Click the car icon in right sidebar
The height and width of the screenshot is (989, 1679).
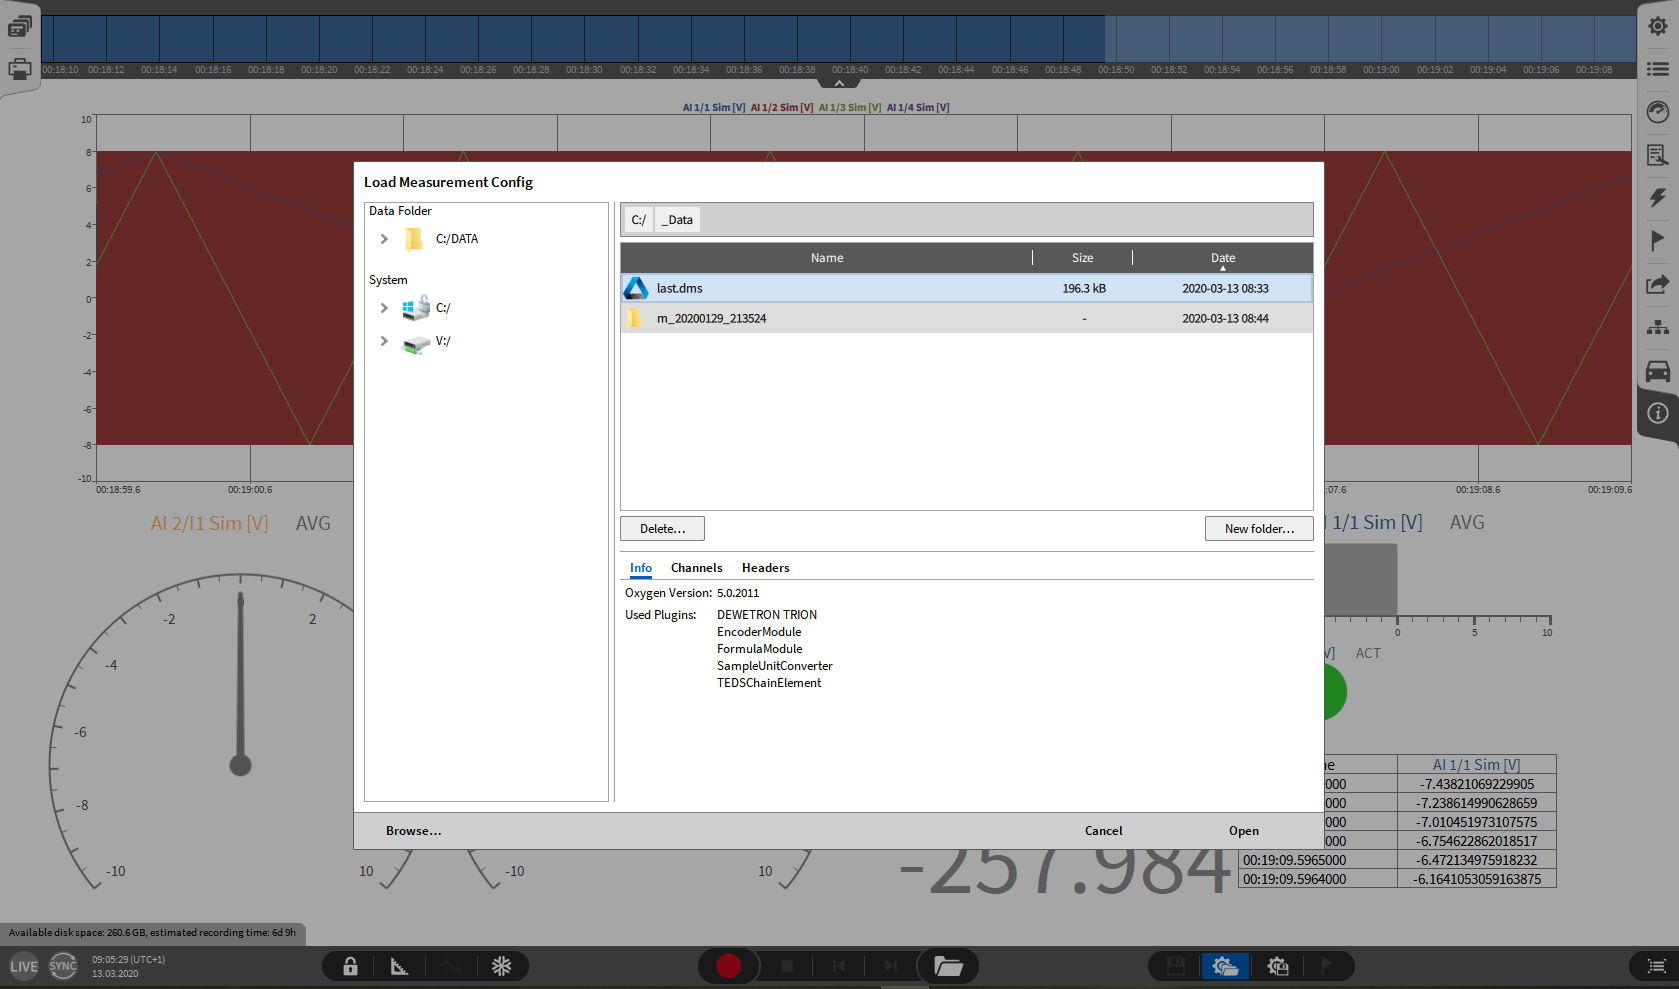click(1657, 371)
